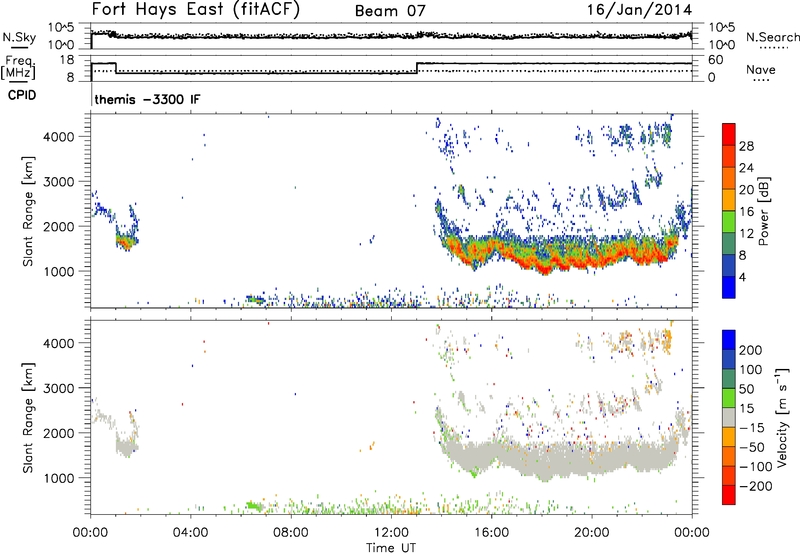Click the light green segment of power color bar

click(x=729, y=222)
